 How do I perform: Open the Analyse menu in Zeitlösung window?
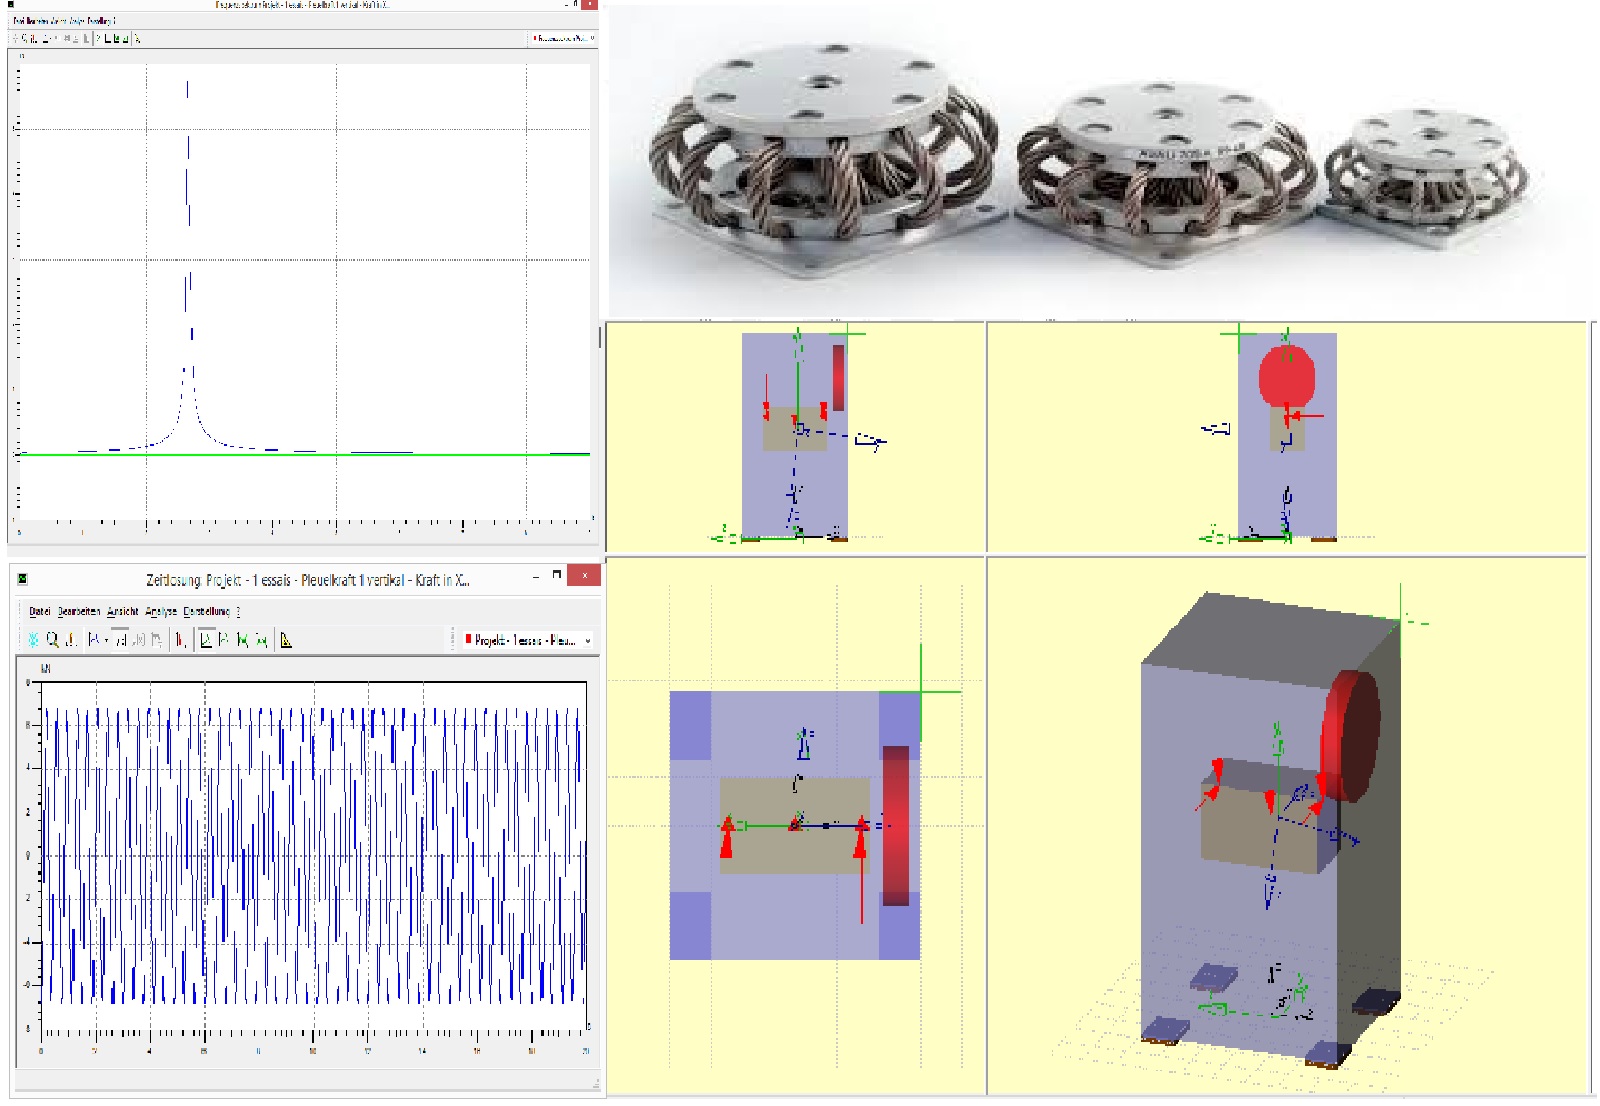(x=160, y=611)
